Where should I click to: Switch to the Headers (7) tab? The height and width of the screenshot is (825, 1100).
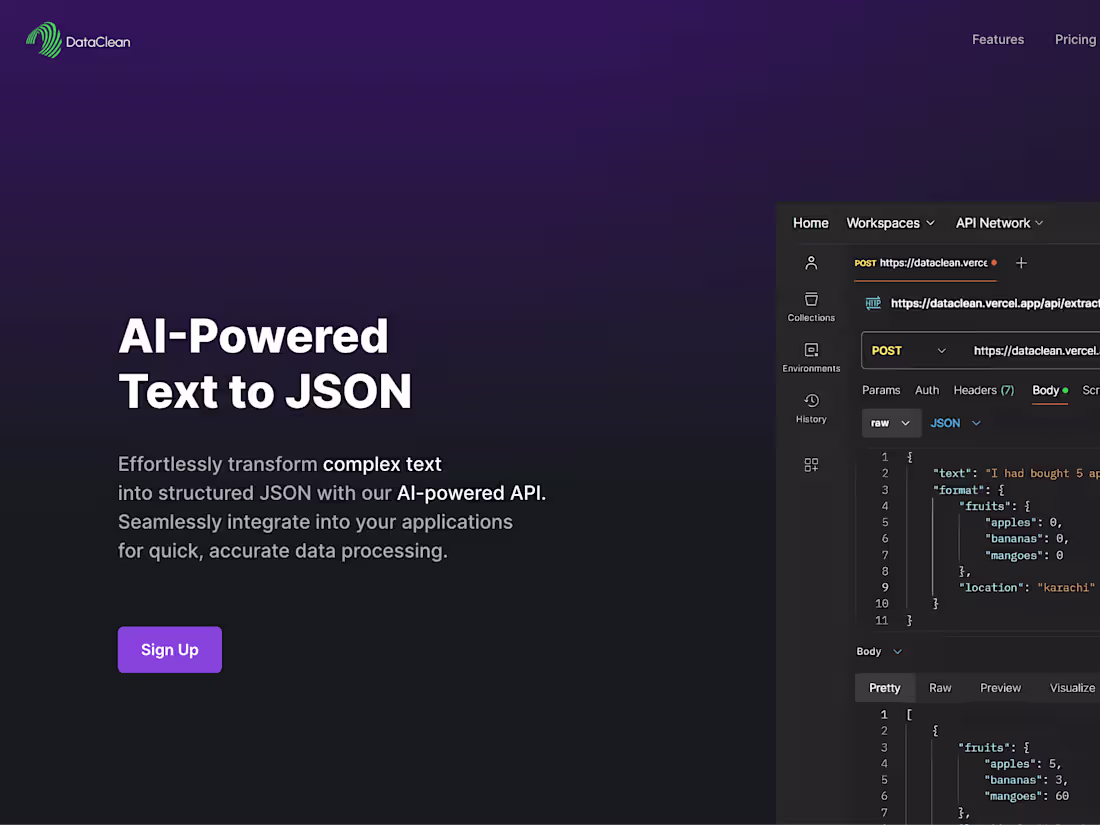(x=984, y=390)
